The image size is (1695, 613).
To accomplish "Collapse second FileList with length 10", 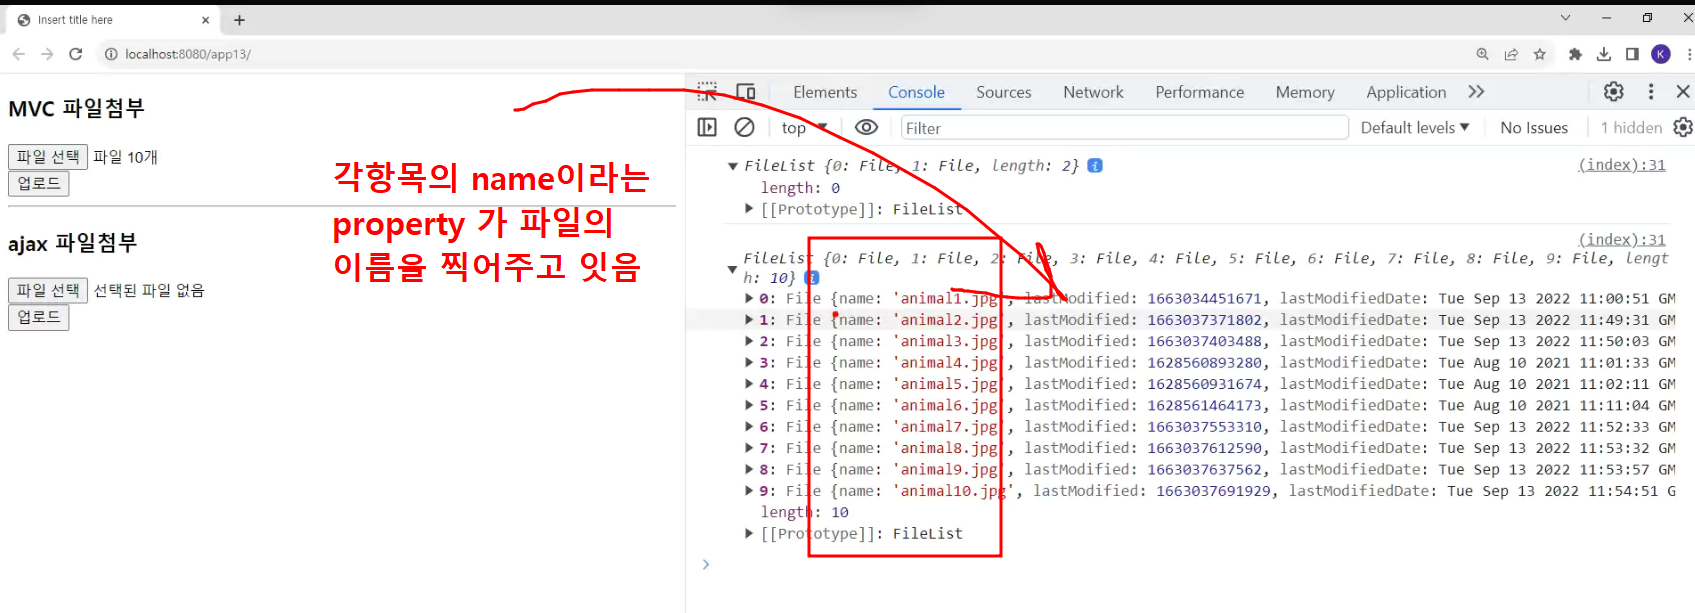I will [732, 270].
